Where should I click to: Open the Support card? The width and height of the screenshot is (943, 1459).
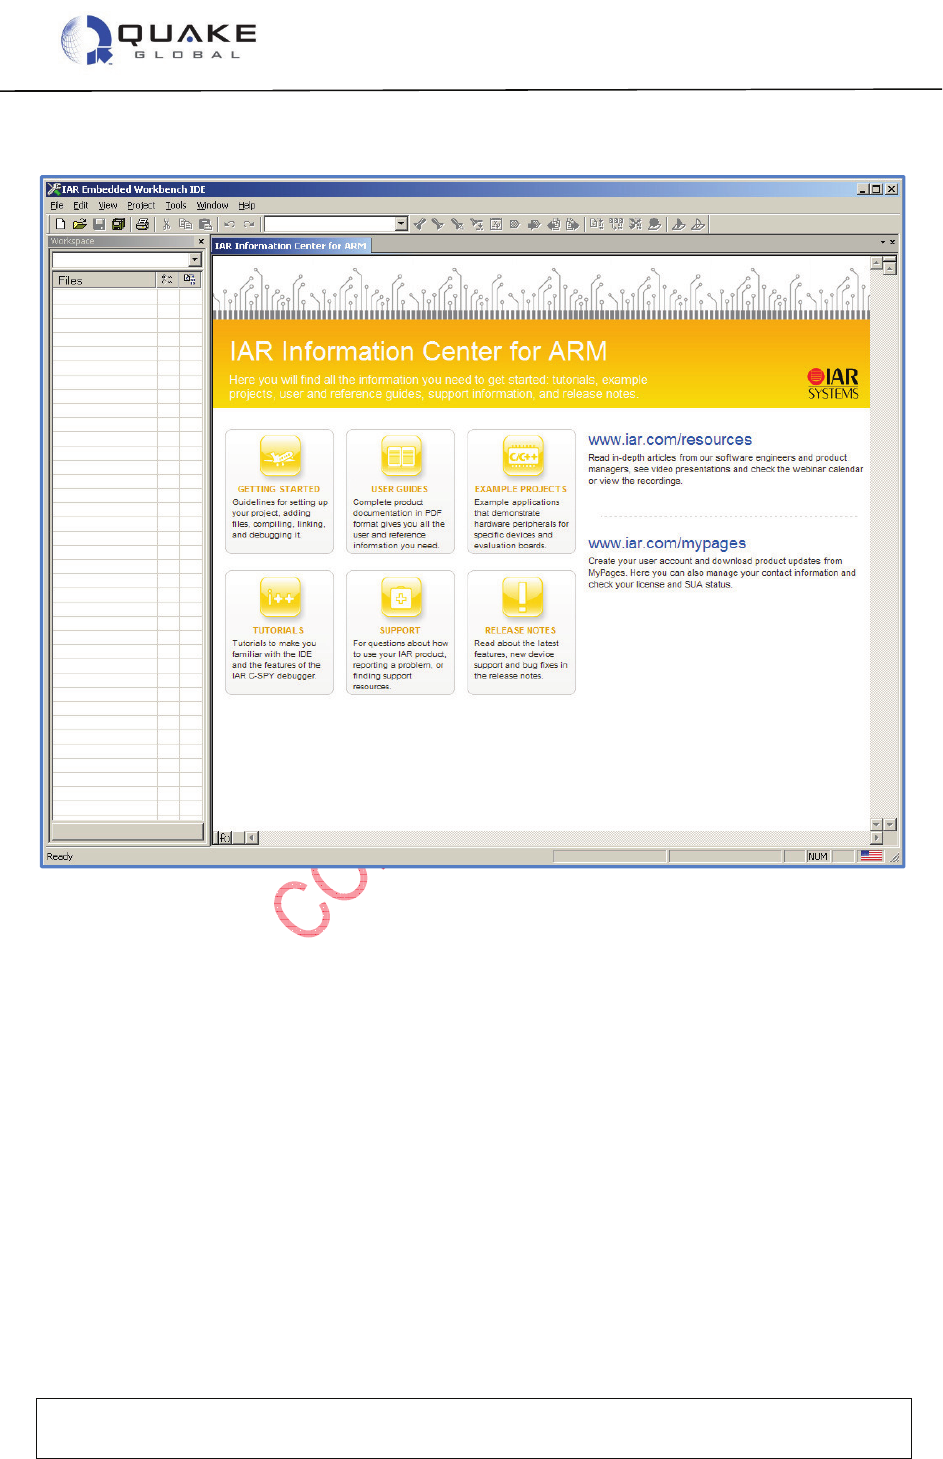point(400,632)
